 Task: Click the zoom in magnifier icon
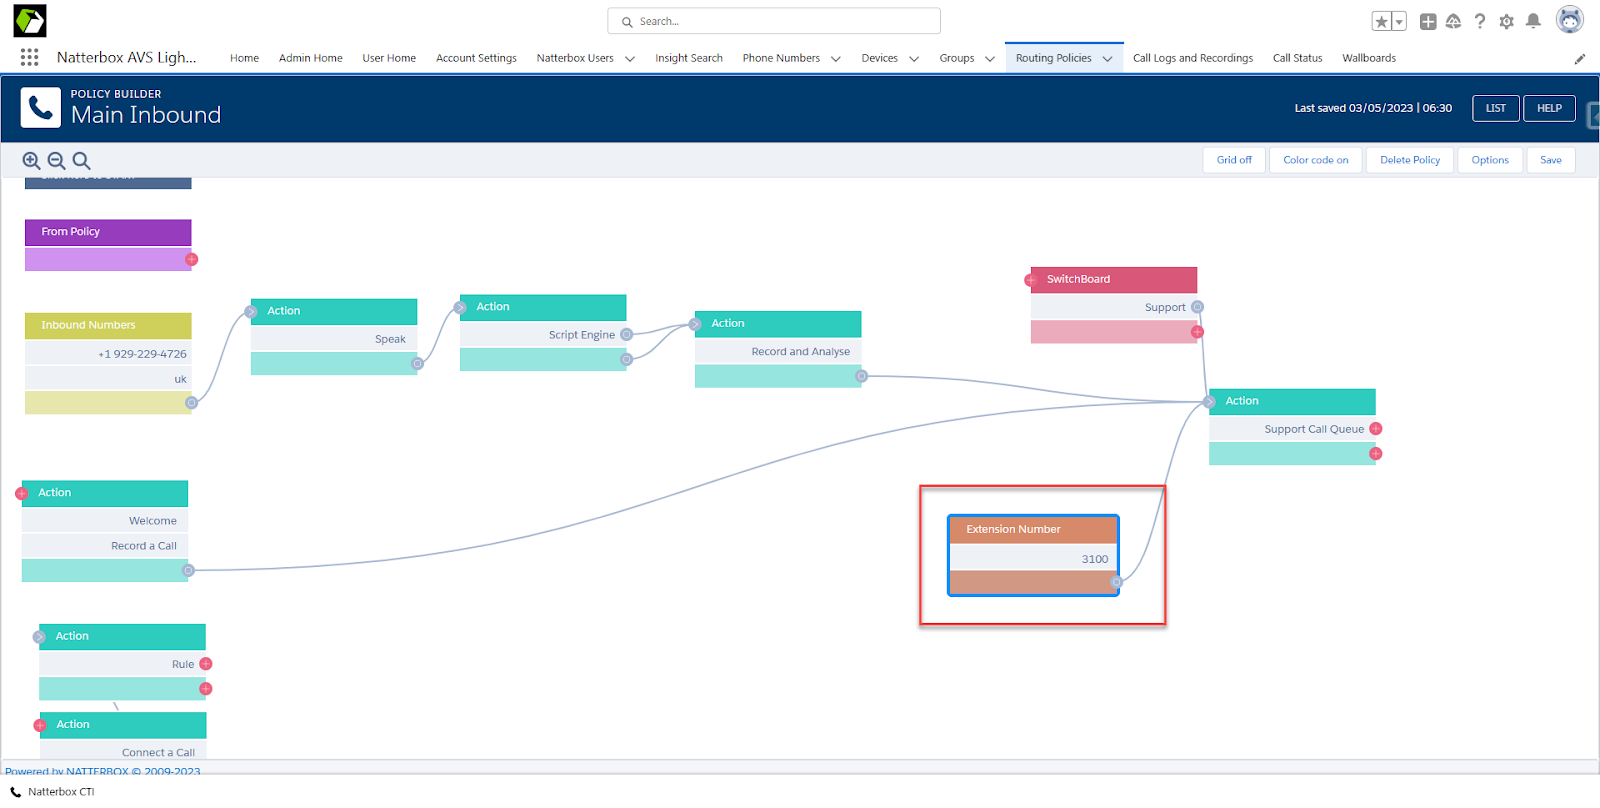point(31,161)
